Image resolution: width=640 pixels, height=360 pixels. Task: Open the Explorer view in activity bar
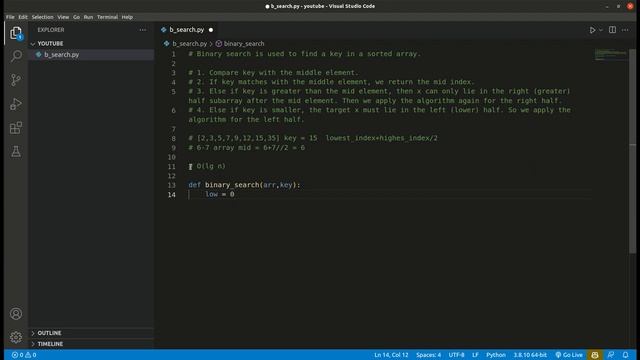pyautogui.click(x=16, y=33)
